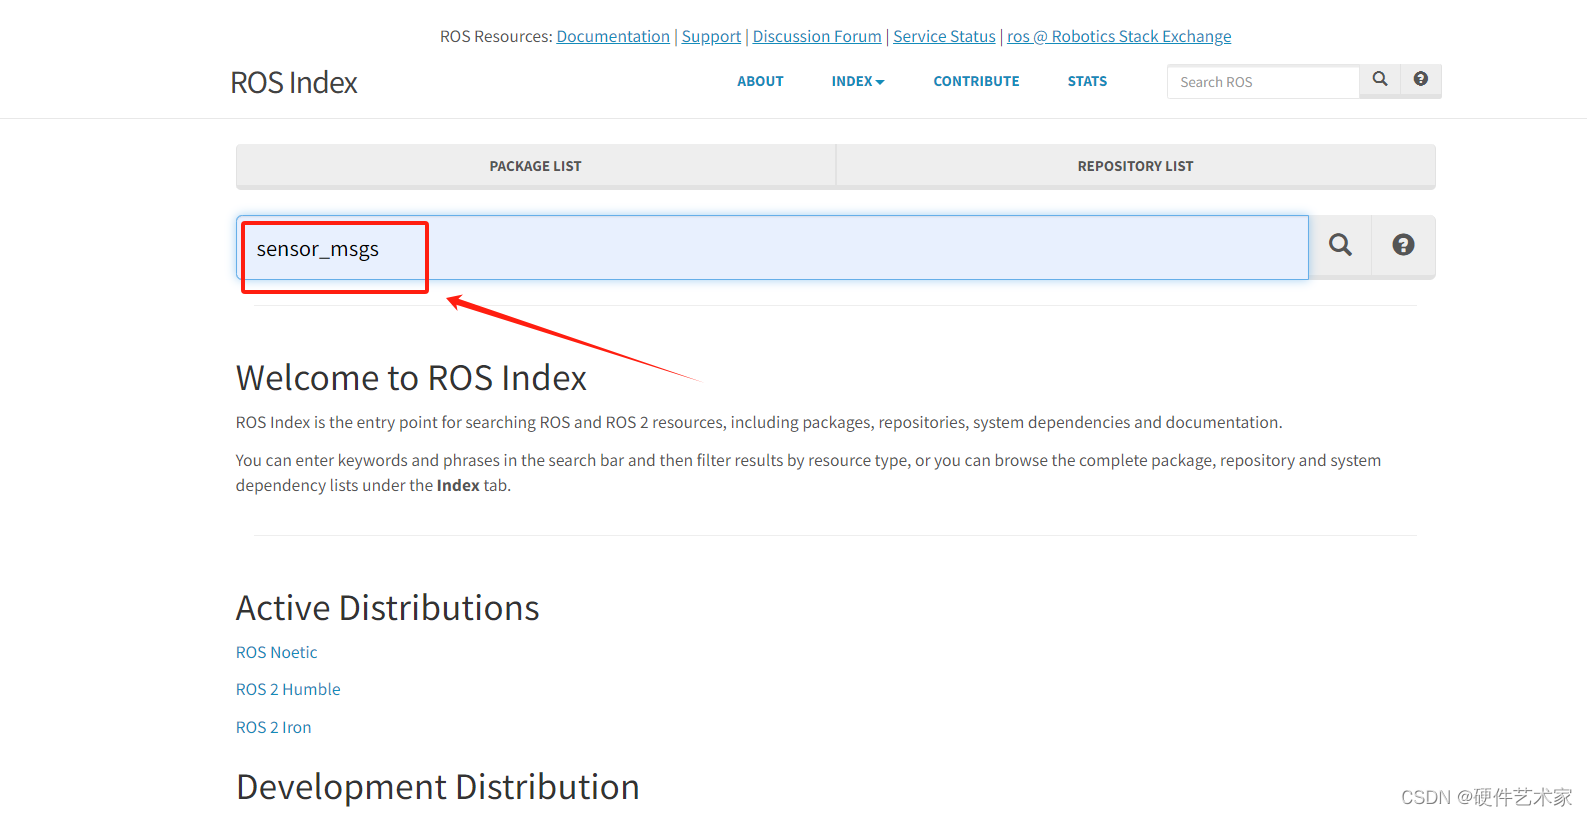Viewport: 1587px width, 816px height.
Task: Open the ABOUT menu item
Action: point(760,82)
